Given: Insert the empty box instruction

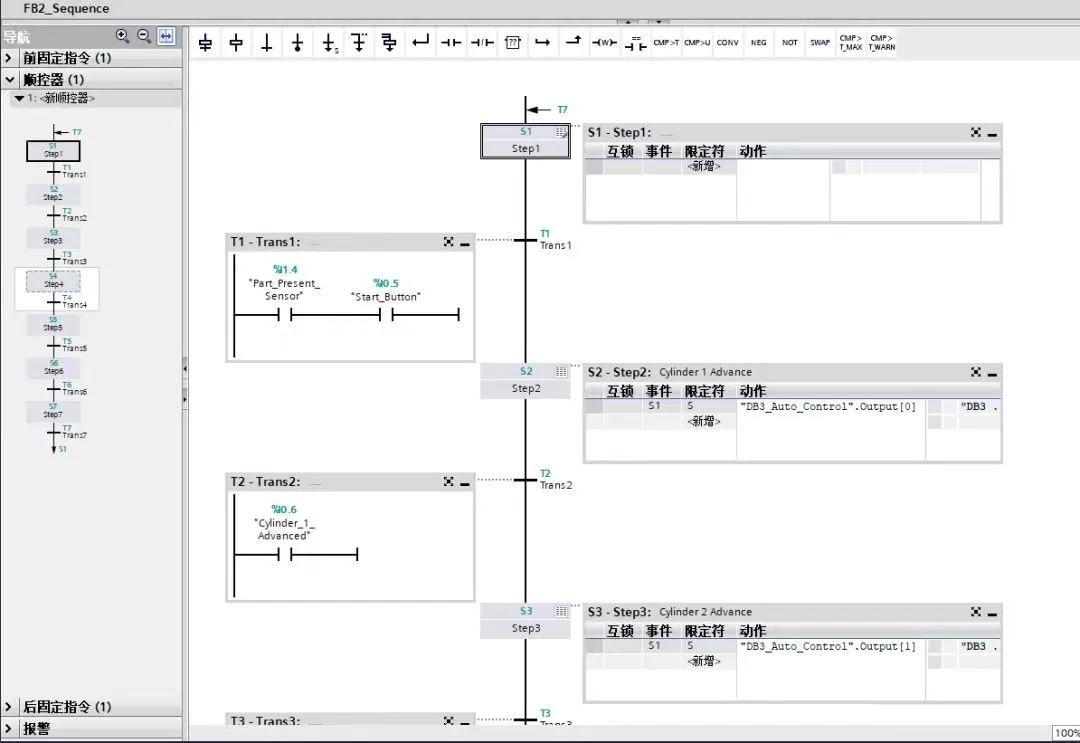Looking at the screenshot, I should (x=512, y=43).
